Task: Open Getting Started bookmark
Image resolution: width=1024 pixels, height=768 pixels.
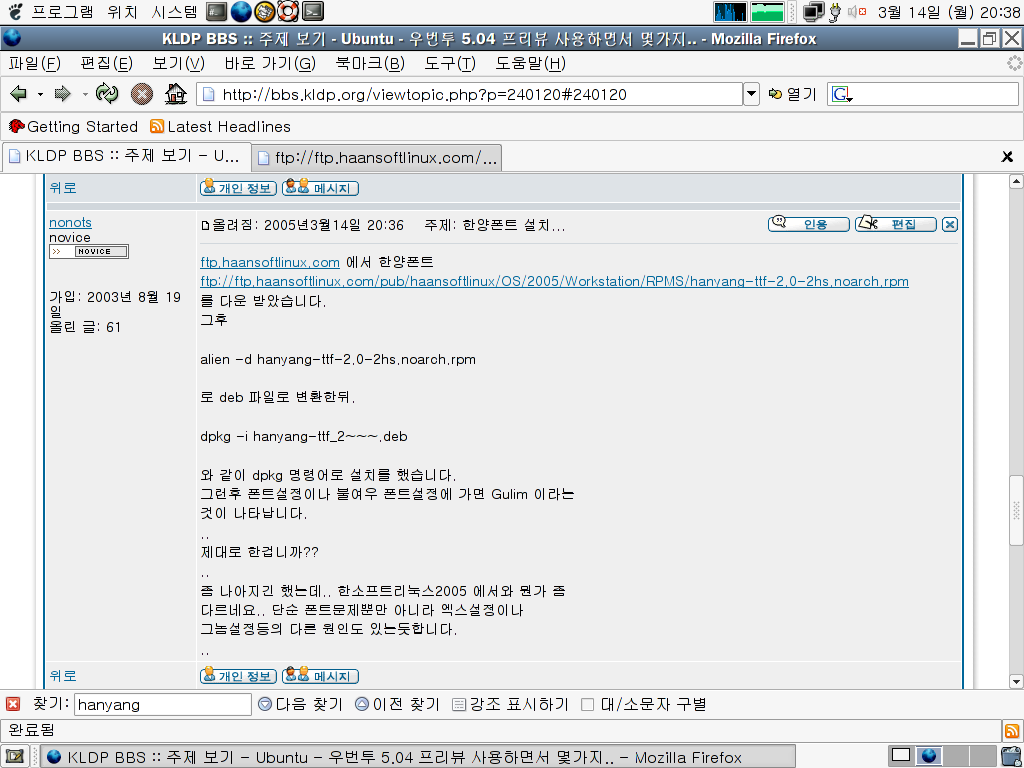Action: (73, 127)
